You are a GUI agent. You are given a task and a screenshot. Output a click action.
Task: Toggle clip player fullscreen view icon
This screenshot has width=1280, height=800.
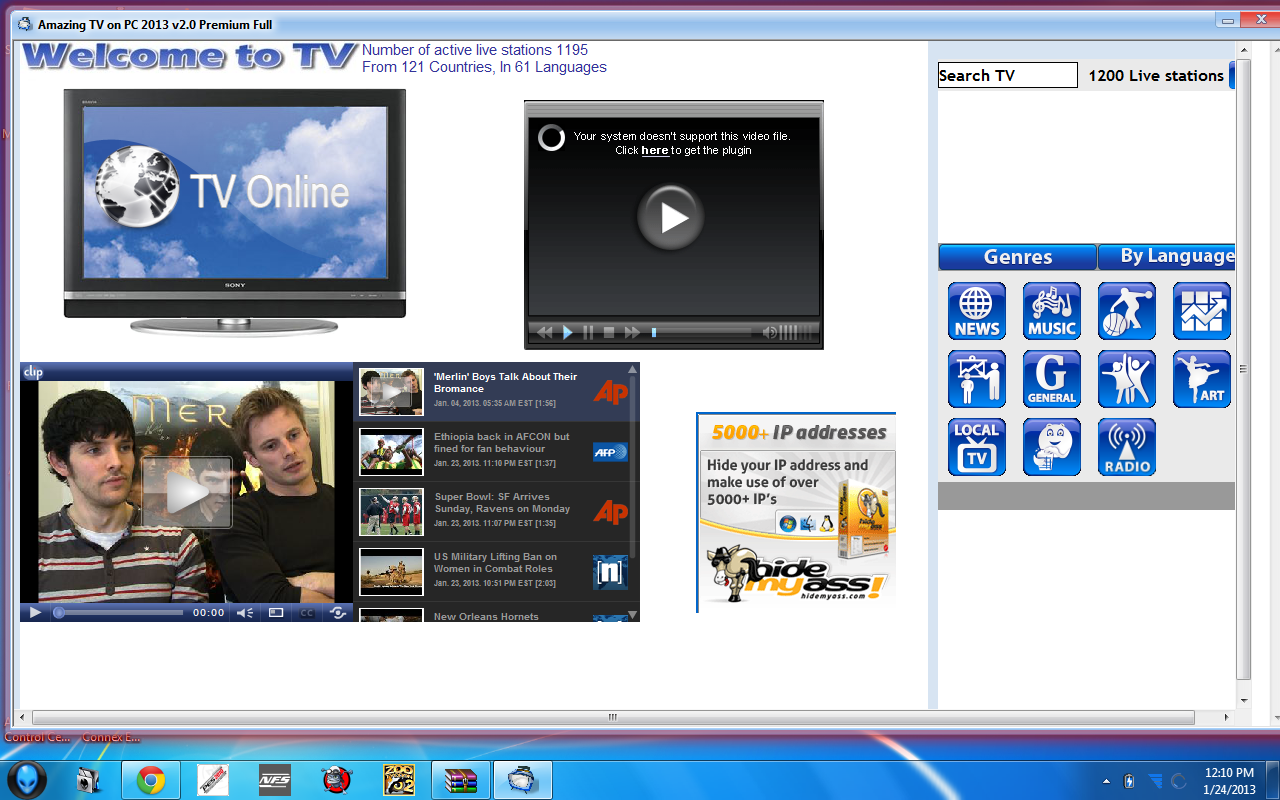(x=276, y=612)
